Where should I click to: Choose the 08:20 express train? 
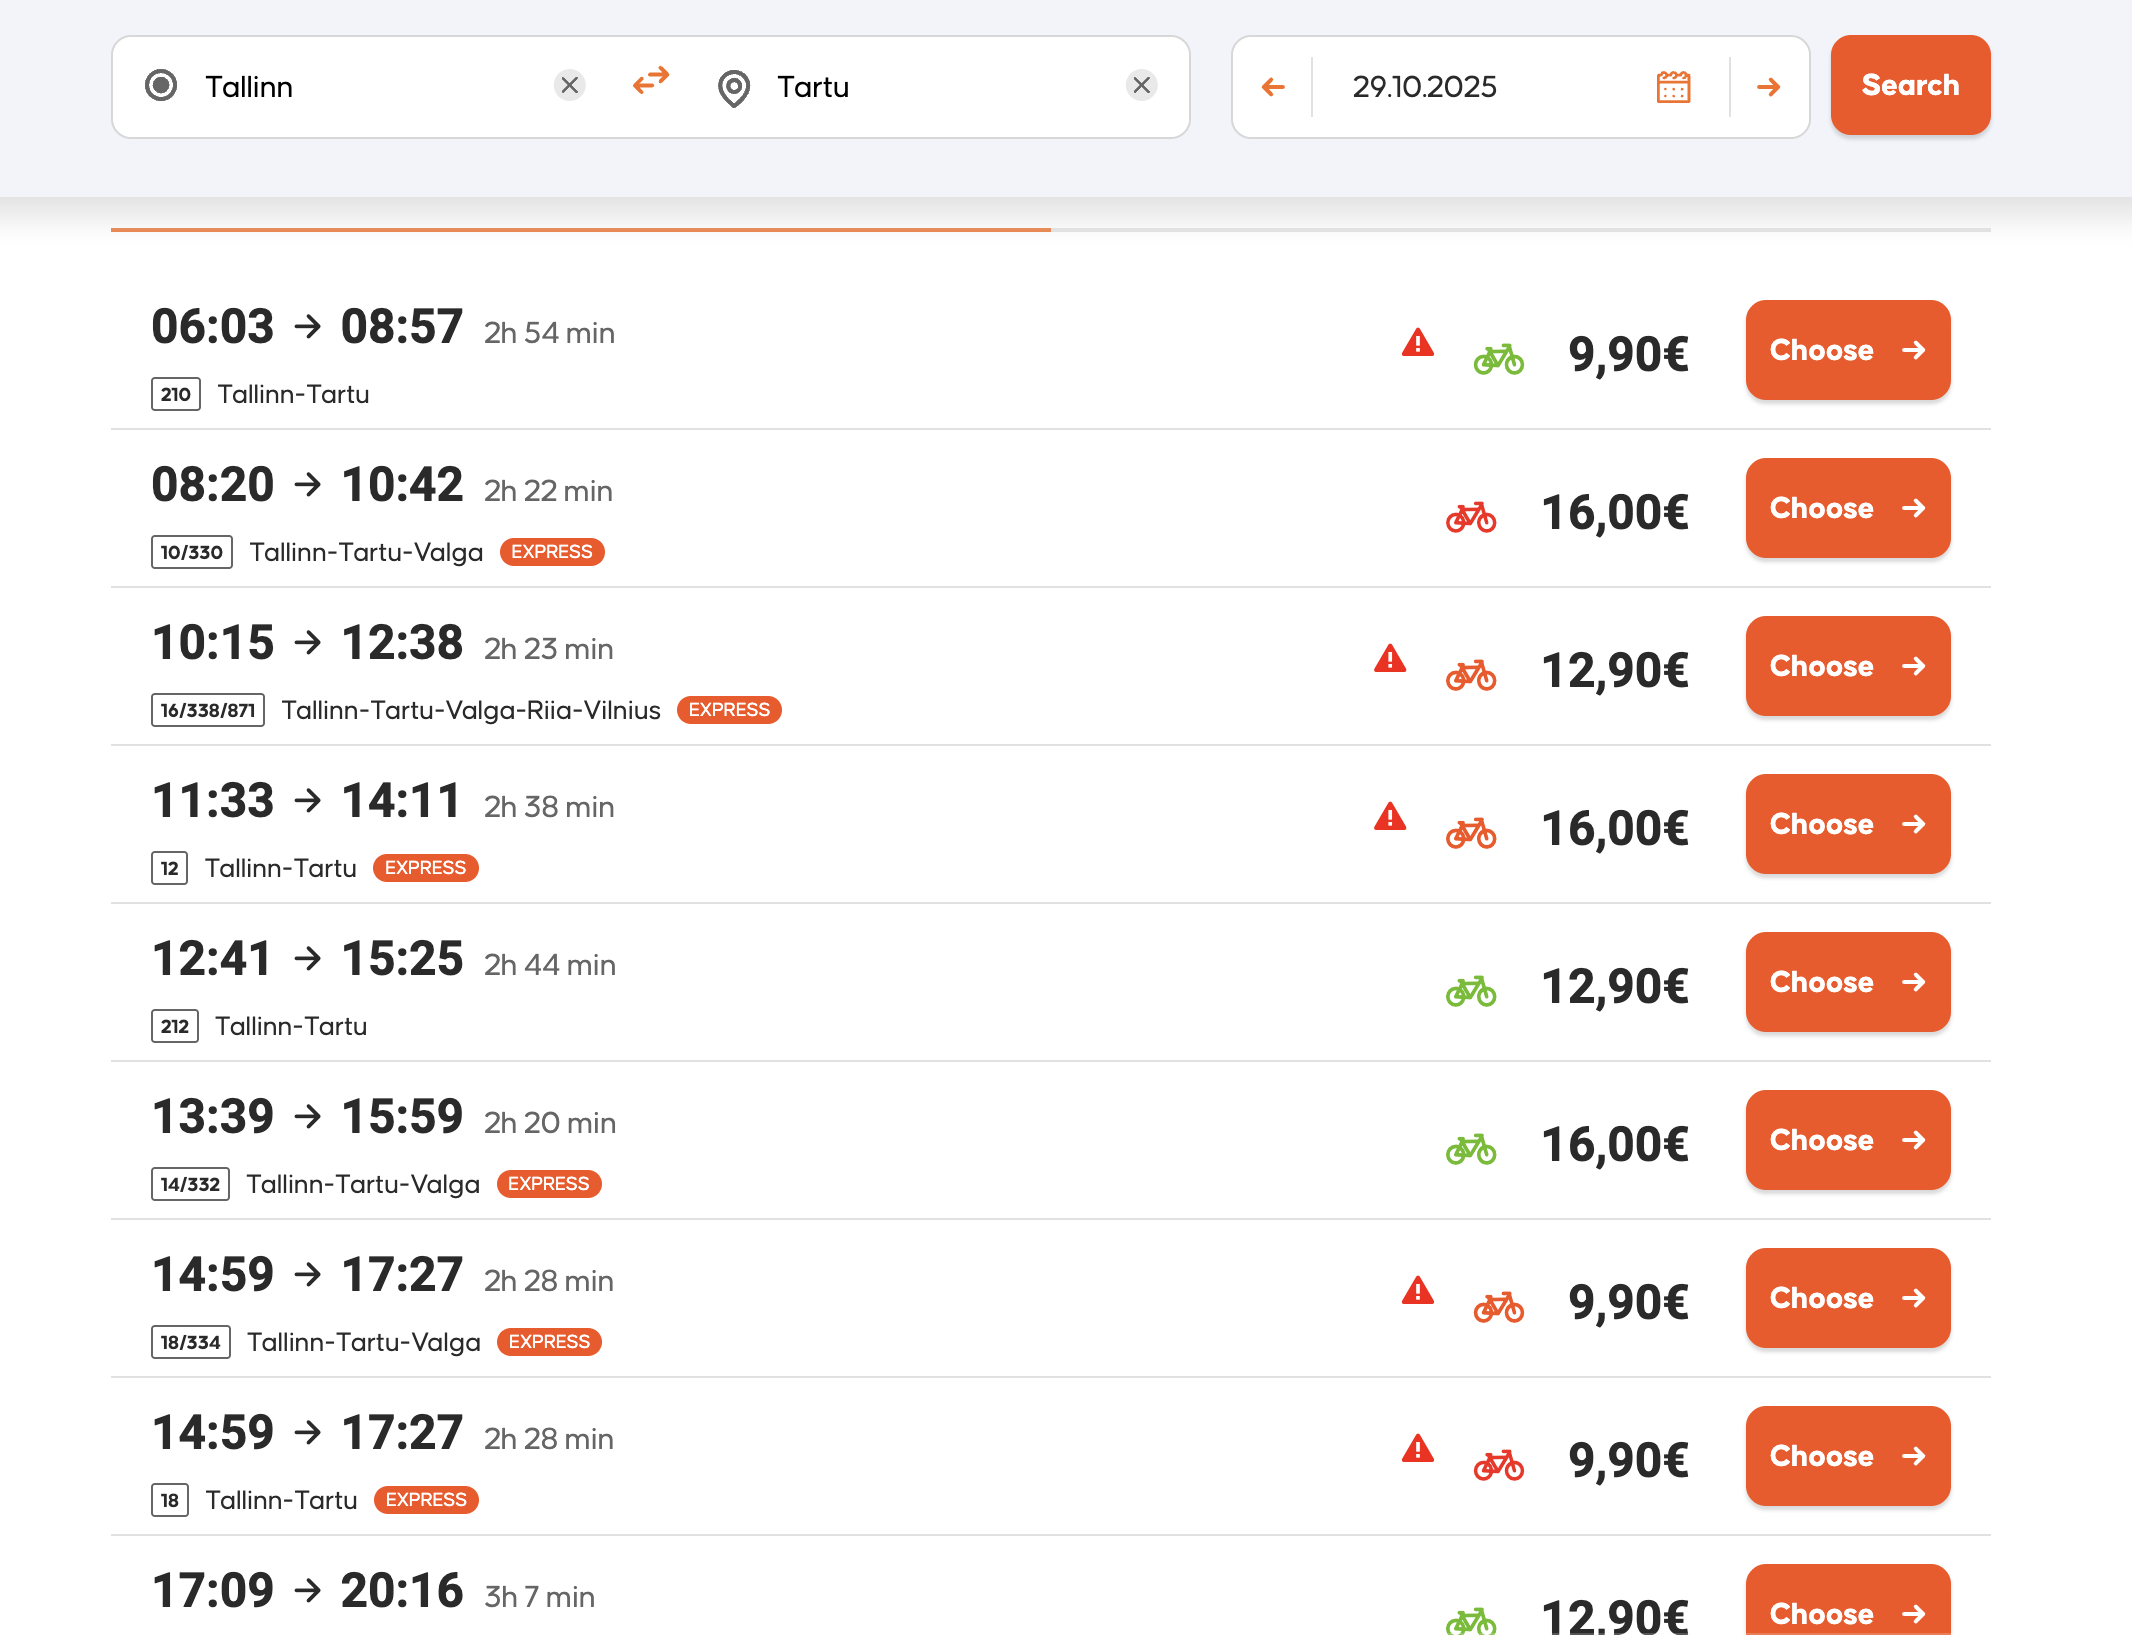(1847, 508)
